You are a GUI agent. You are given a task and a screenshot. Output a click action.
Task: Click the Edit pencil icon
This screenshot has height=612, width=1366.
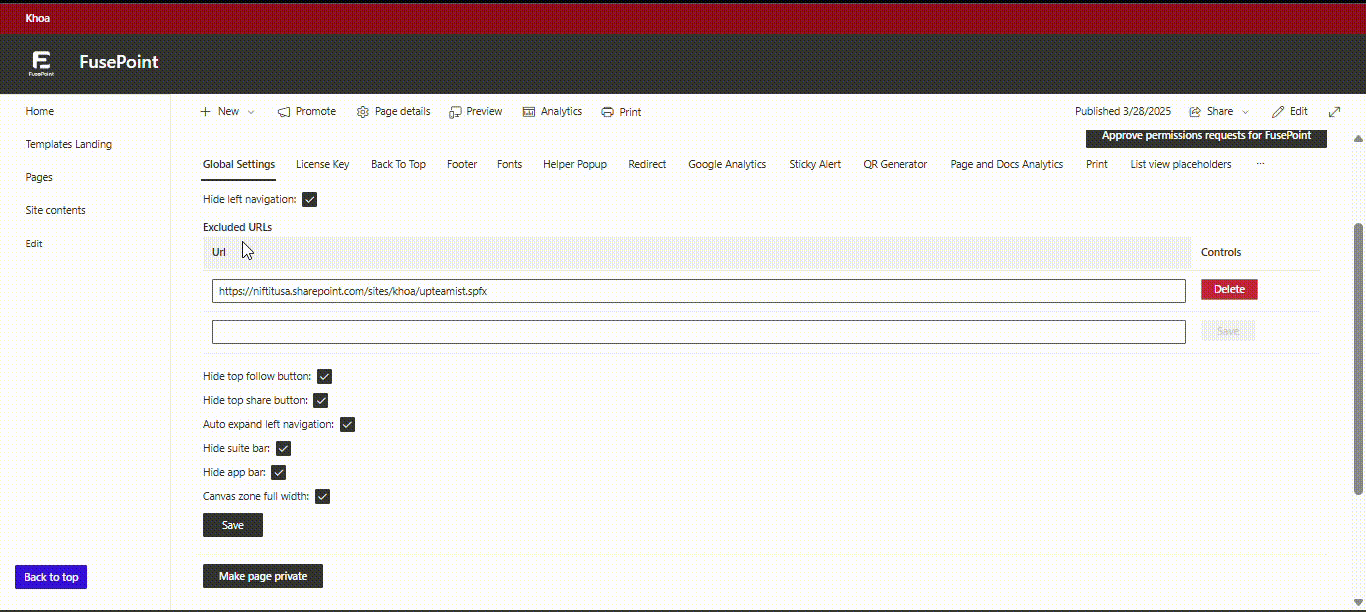[x=1278, y=112]
